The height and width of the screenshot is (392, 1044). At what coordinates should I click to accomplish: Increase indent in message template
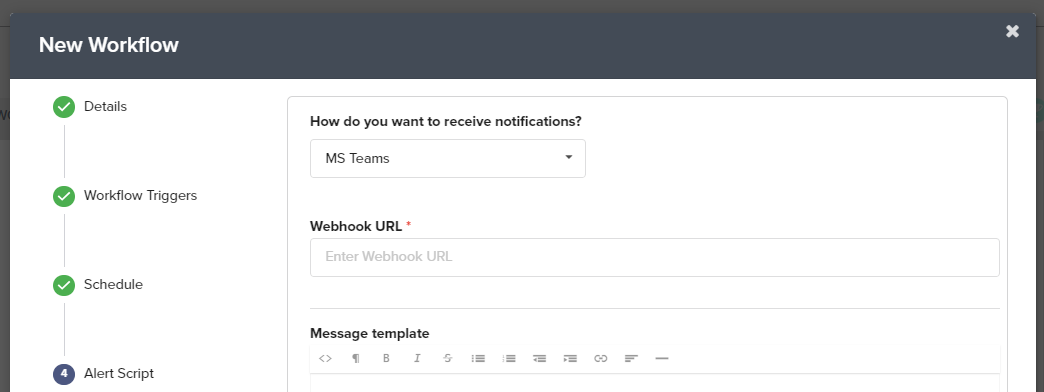[570, 358]
